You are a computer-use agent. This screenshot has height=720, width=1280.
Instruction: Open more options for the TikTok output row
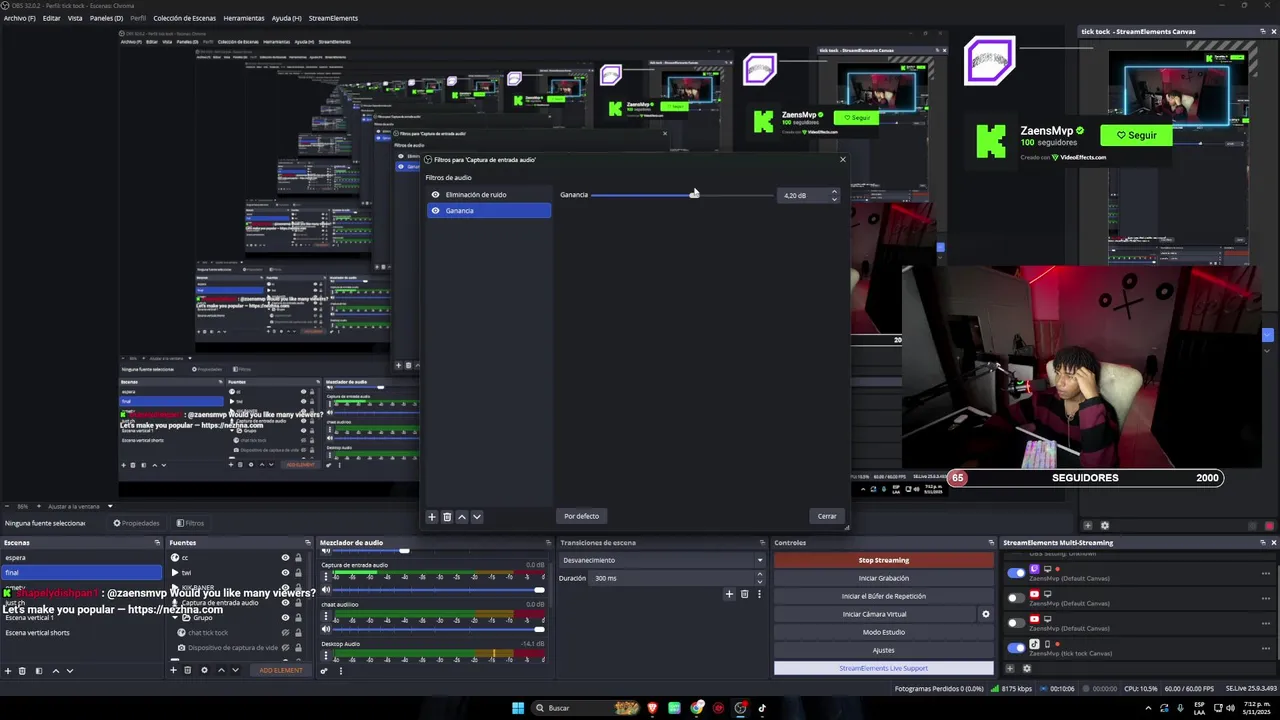(1266, 646)
